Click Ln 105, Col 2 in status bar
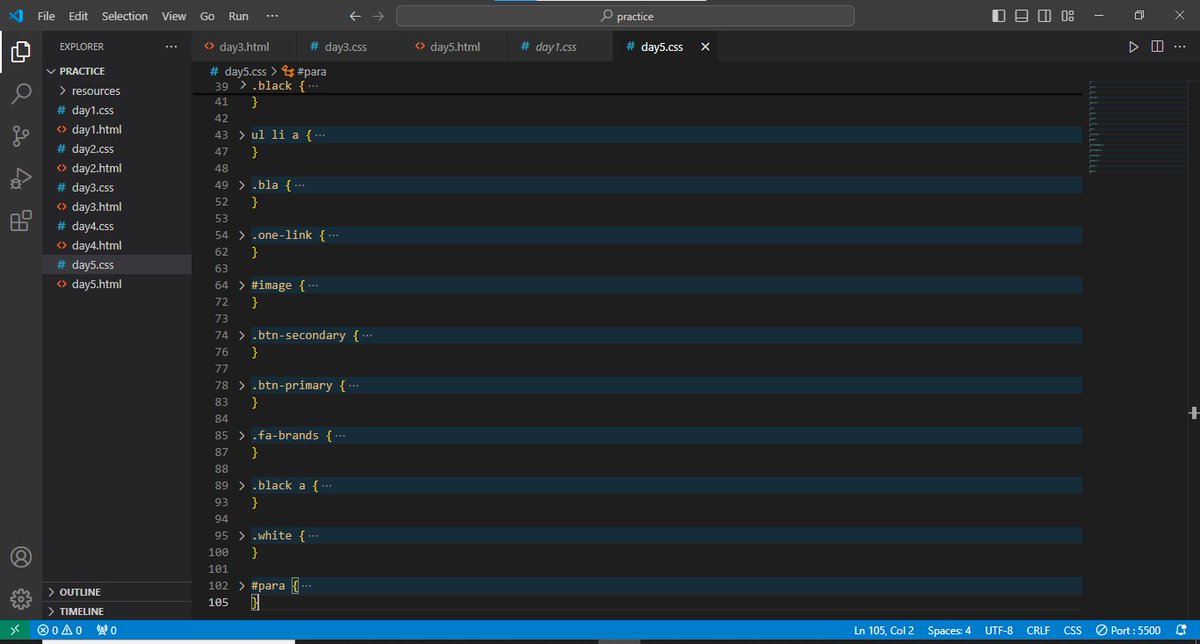1200x644 pixels. pos(884,631)
